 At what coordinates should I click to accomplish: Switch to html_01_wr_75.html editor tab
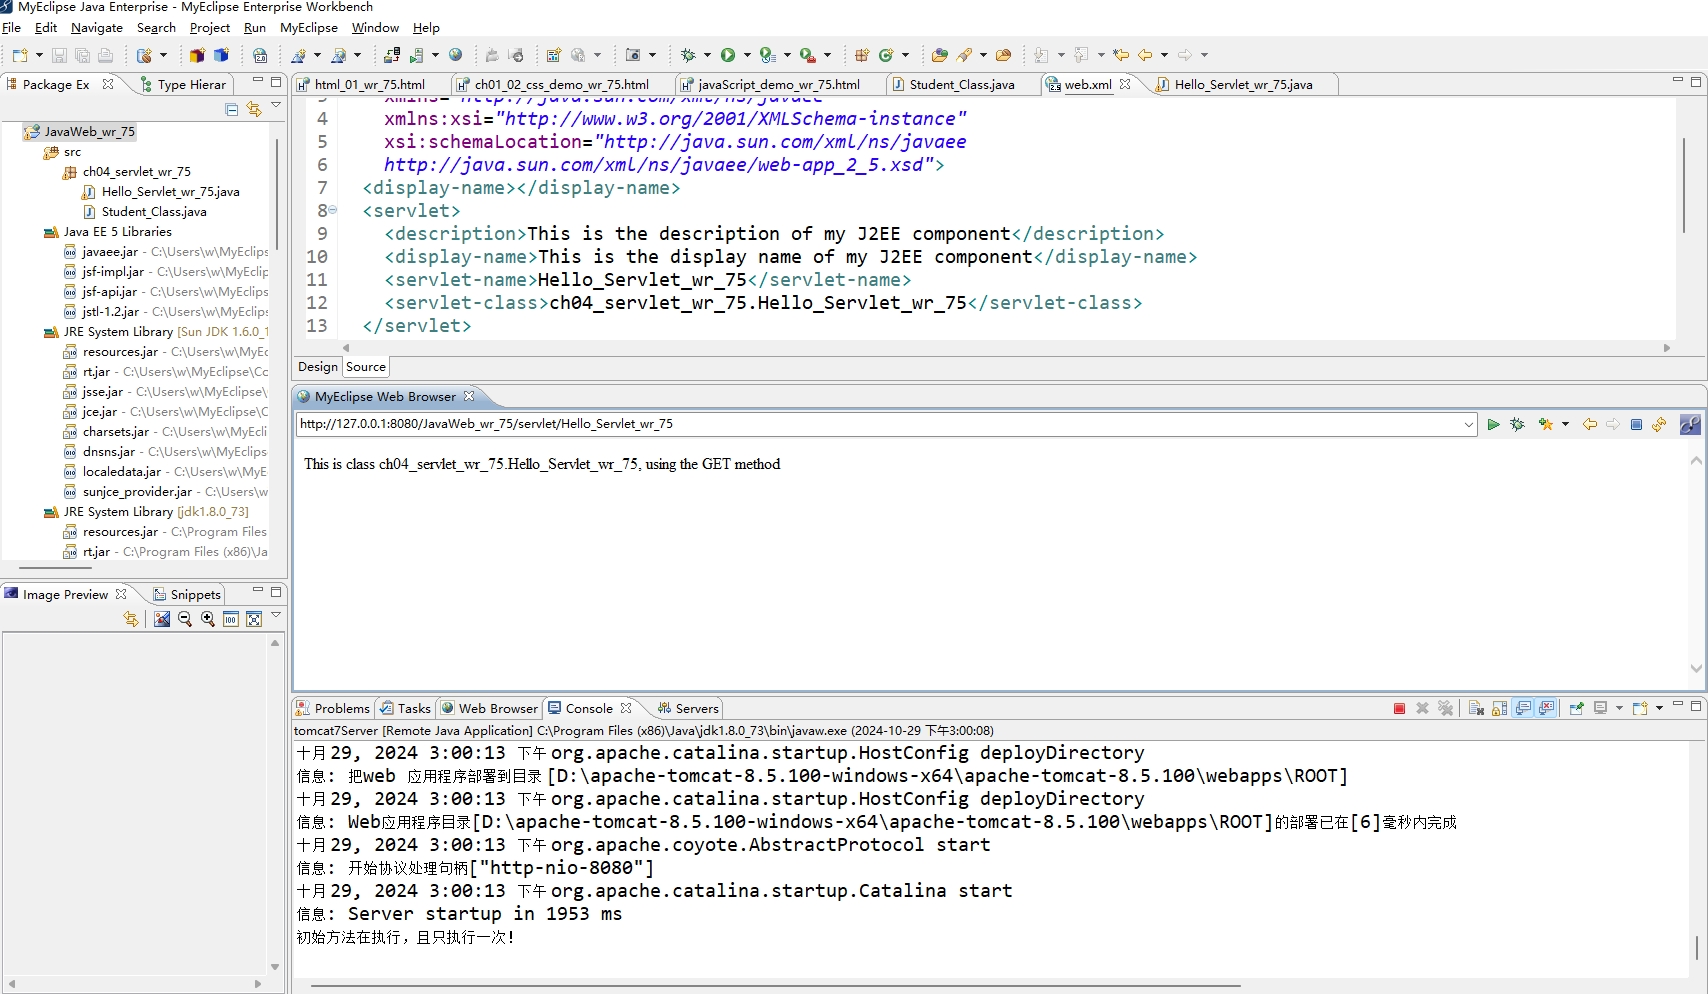click(x=369, y=85)
